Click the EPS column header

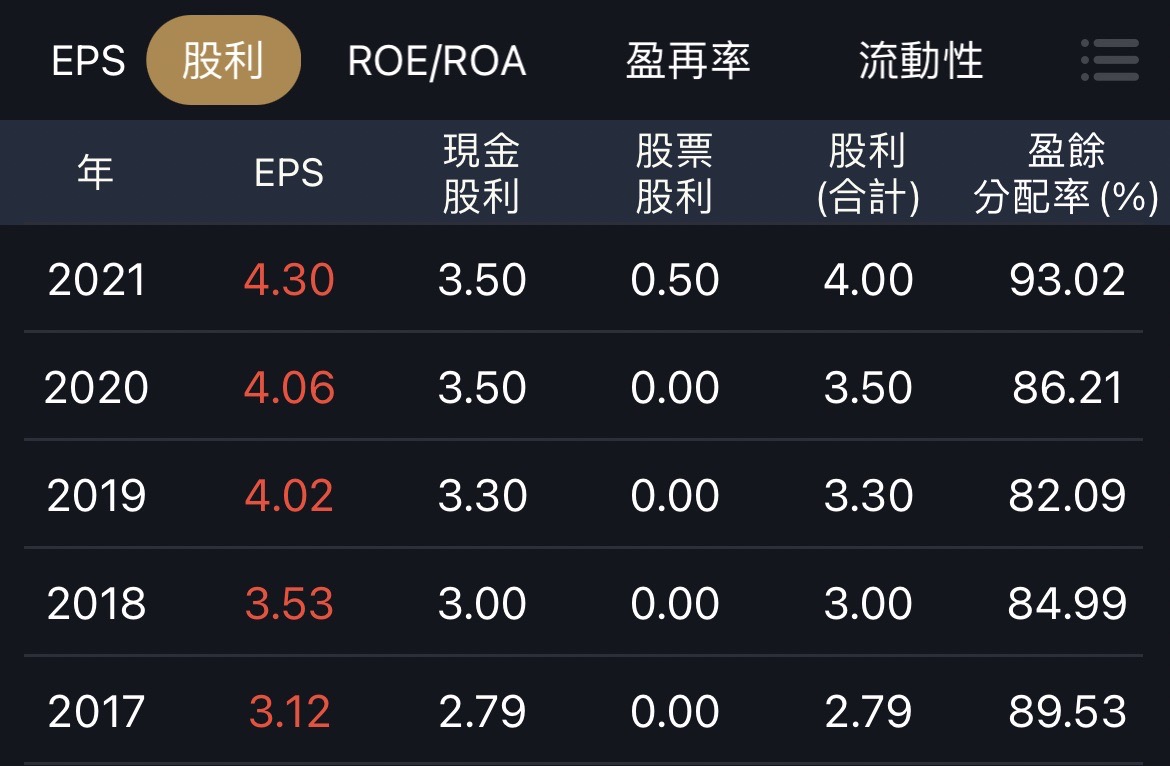pyautogui.click(x=289, y=173)
